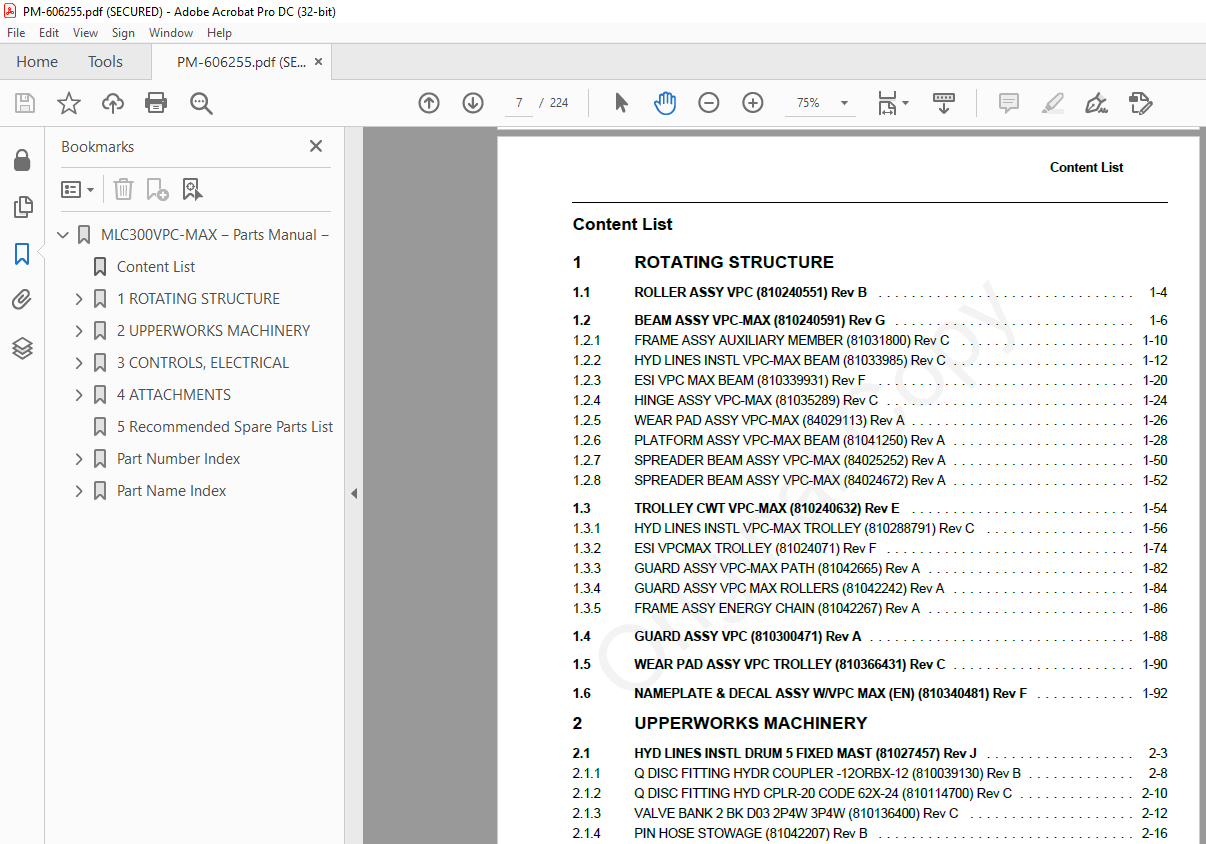This screenshot has height=844, width=1206.
Task: Go to previous page arrow
Action: (x=429, y=103)
